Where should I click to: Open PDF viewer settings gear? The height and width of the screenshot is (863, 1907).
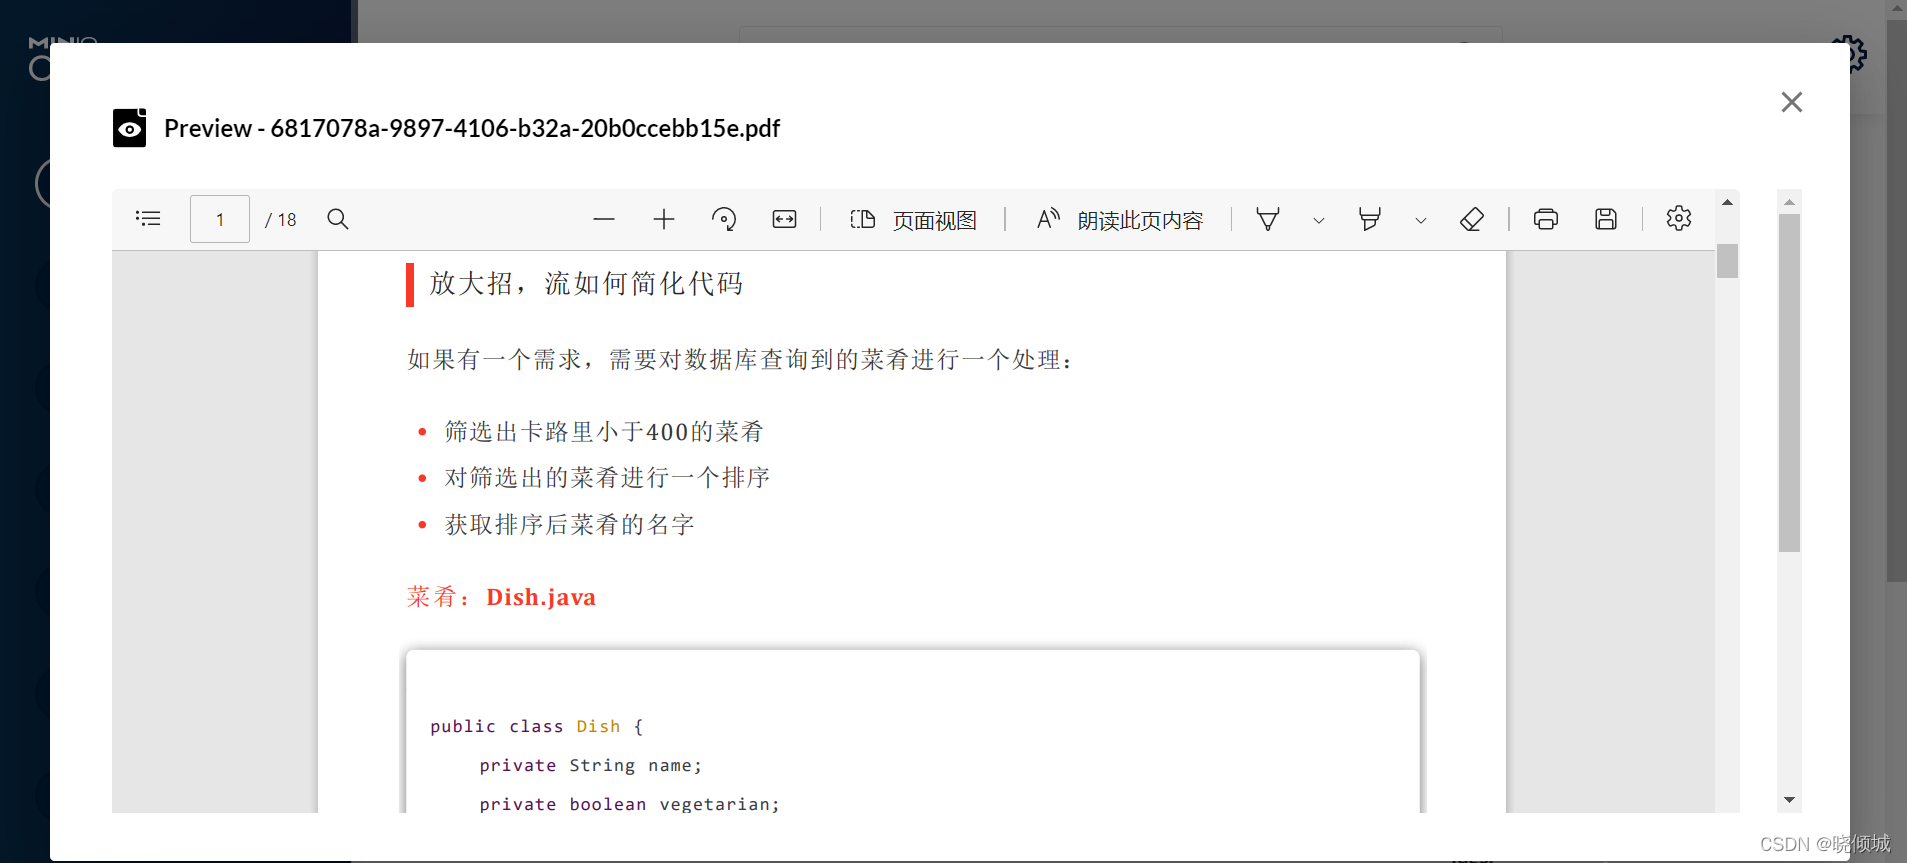pyautogui.click(x=1679, y=218)
